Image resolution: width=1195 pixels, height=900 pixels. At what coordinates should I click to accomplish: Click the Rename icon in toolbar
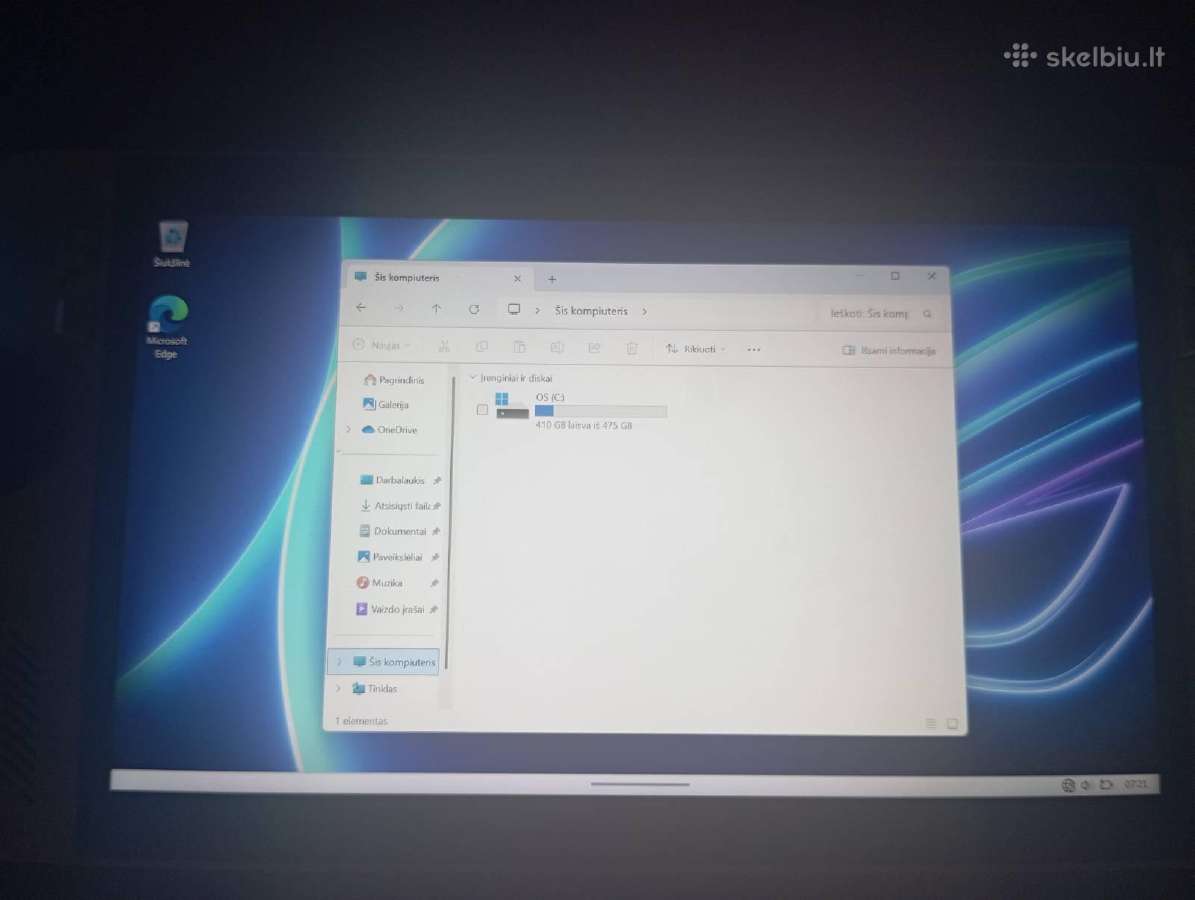click(557, 348)
